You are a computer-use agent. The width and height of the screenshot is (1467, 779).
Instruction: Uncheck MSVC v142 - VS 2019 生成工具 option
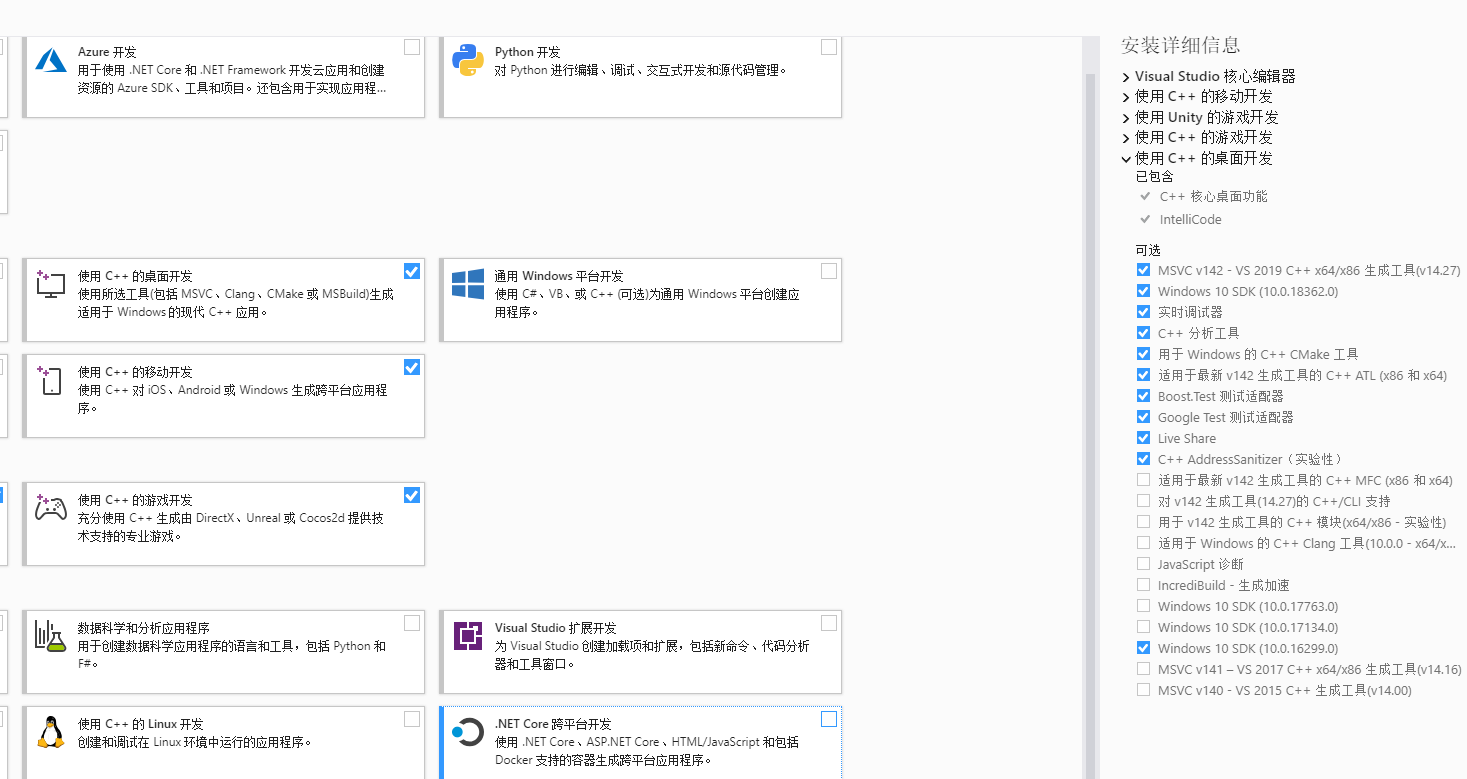coord(1143,270)
